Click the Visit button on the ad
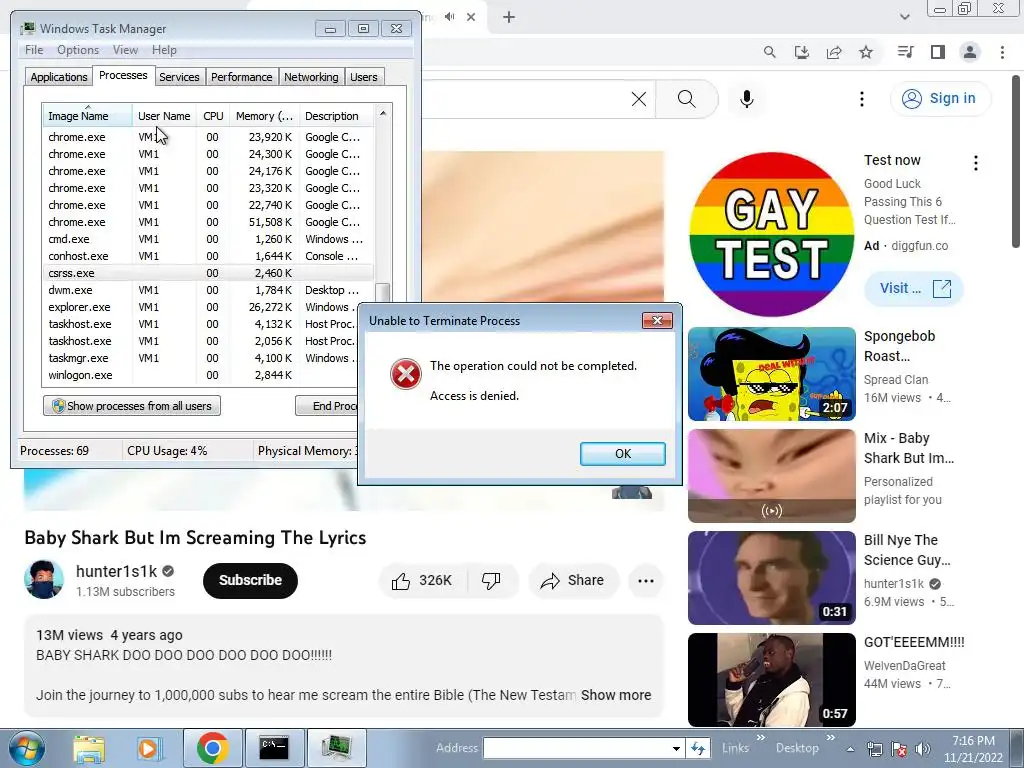Screen dimensions: 1024x768 914,288
